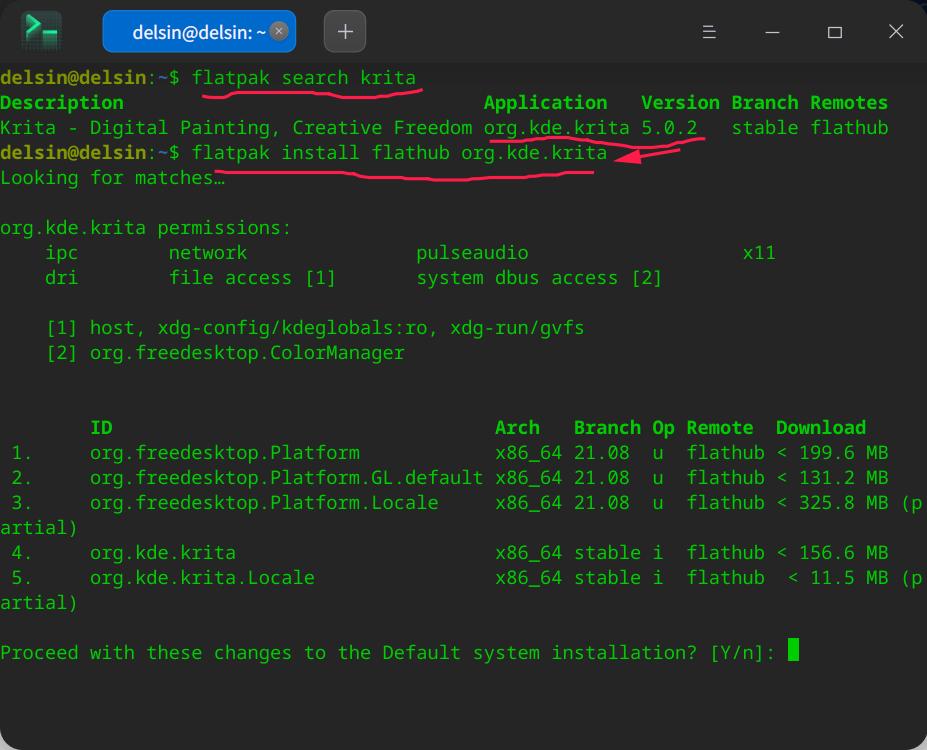Click 'system dbus access [2]' permission
This screenshot has height=750, width=927.
coord(539,278)
